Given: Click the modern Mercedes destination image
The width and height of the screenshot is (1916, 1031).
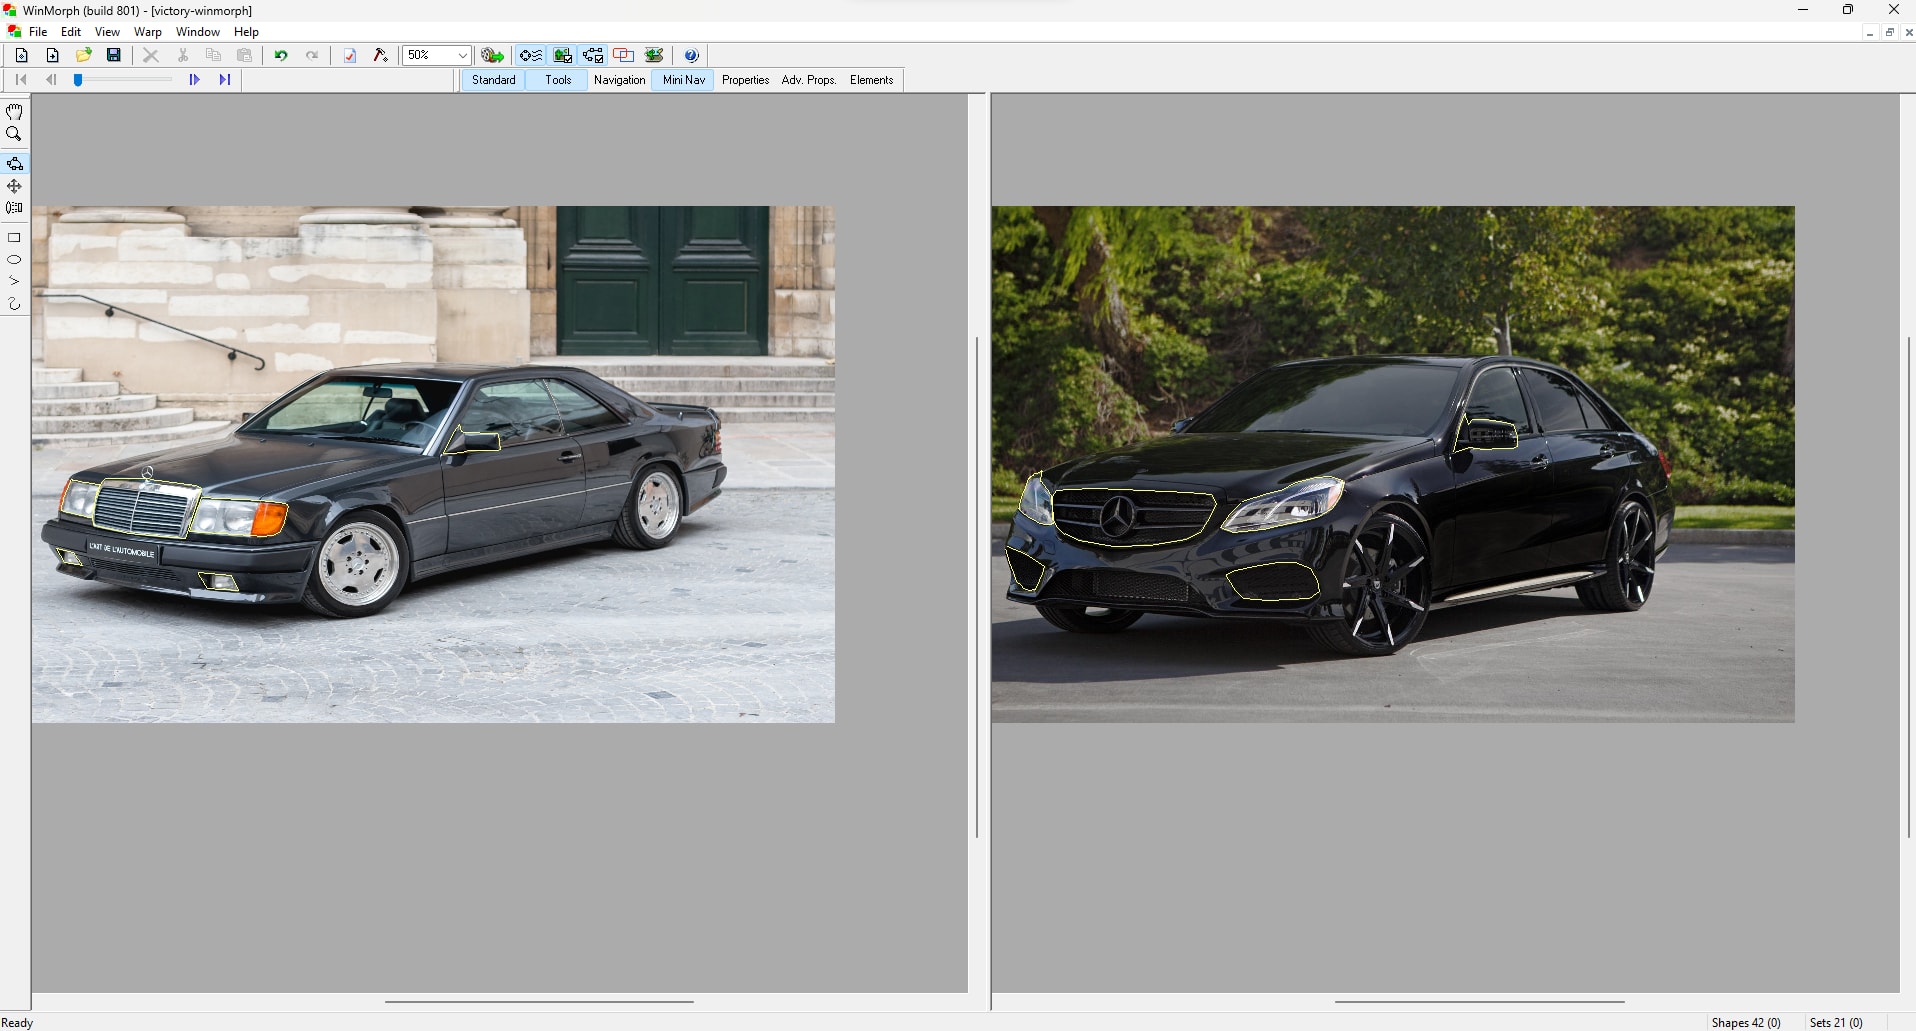Looking at the screenshot, I should [1393, 464].
